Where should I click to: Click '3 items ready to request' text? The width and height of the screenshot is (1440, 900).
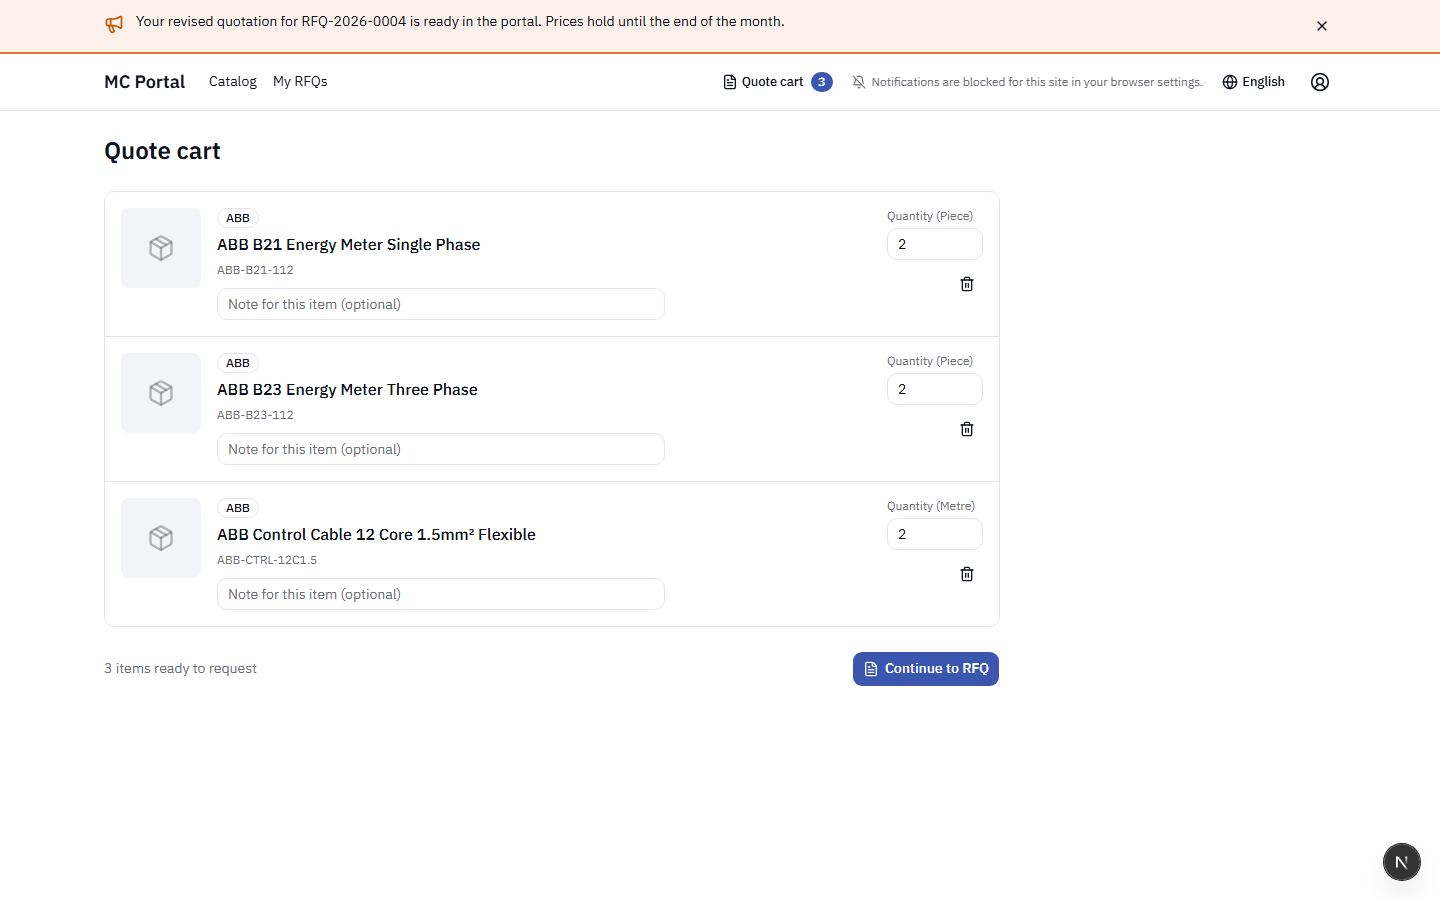pos(180,669)
